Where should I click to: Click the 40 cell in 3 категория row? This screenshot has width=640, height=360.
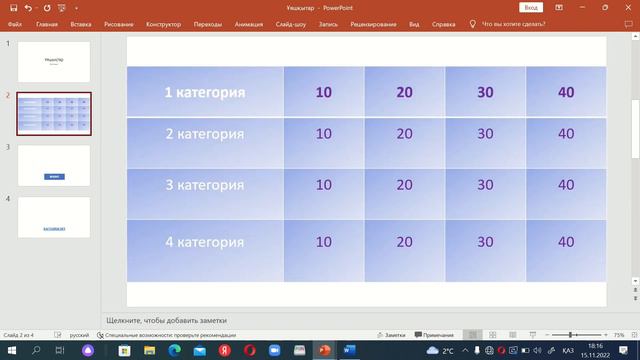tap(566, 194)
